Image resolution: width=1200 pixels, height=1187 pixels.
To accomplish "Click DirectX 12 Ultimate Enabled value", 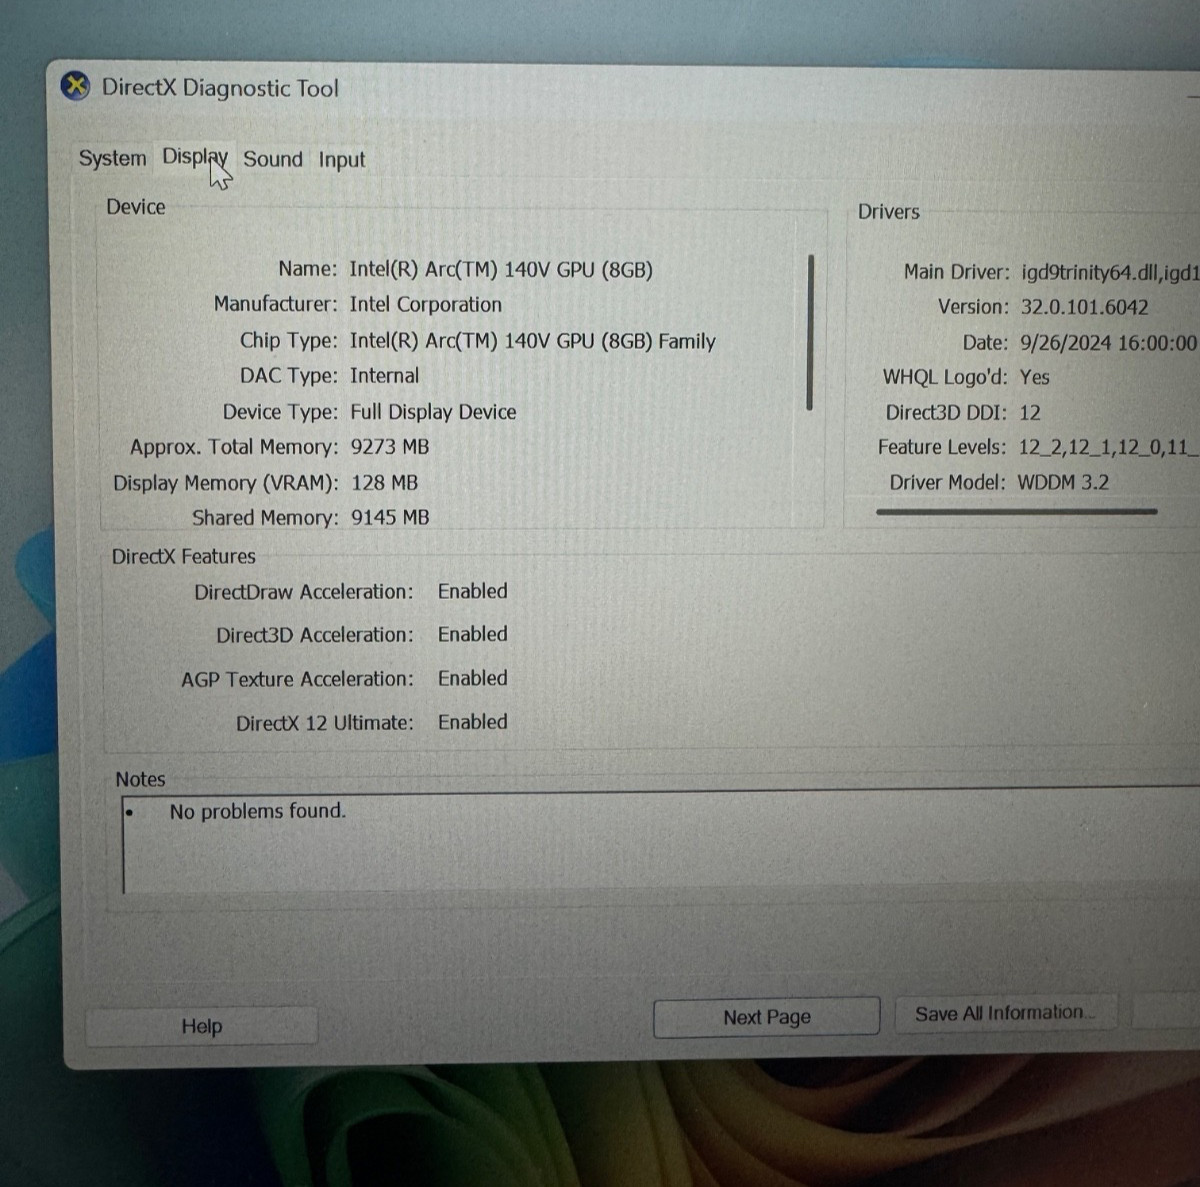I will coord(473,722).
